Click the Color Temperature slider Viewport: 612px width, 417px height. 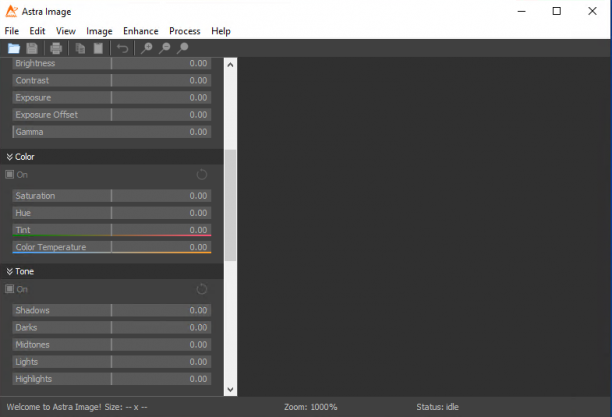112,247
